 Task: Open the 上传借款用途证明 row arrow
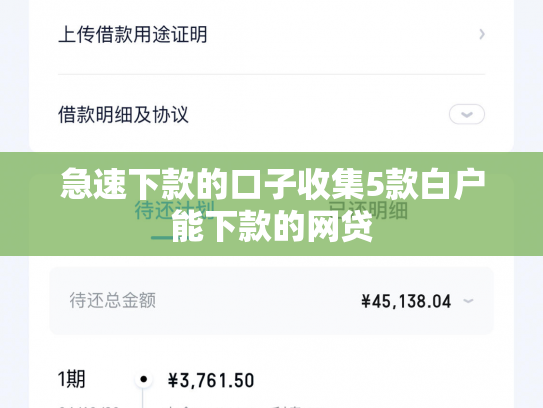pos(482,34)
